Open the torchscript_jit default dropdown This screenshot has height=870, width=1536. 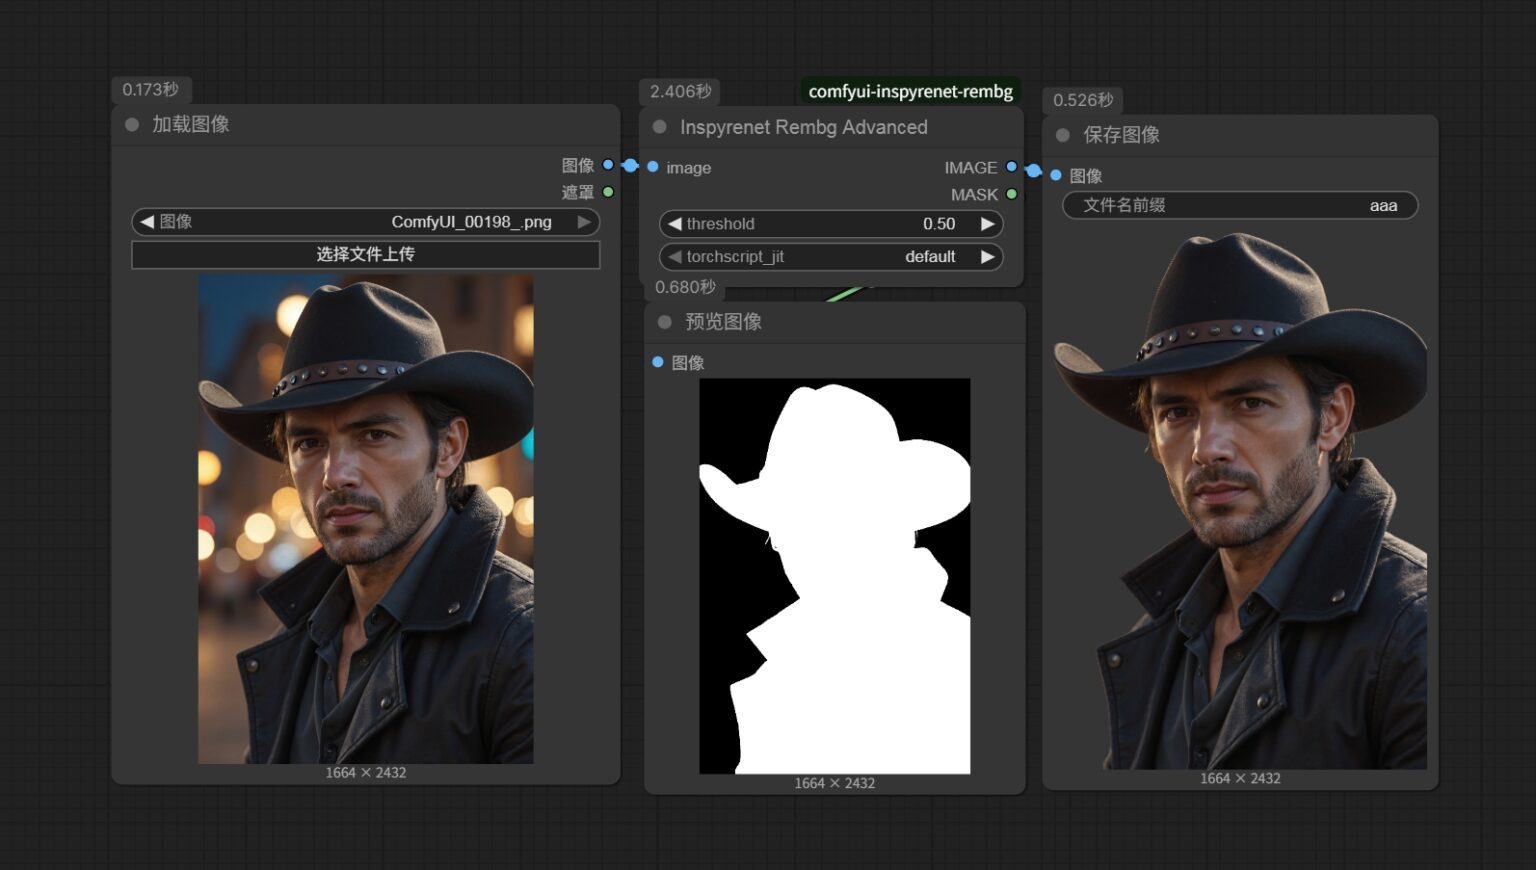[x=830, y=257]
